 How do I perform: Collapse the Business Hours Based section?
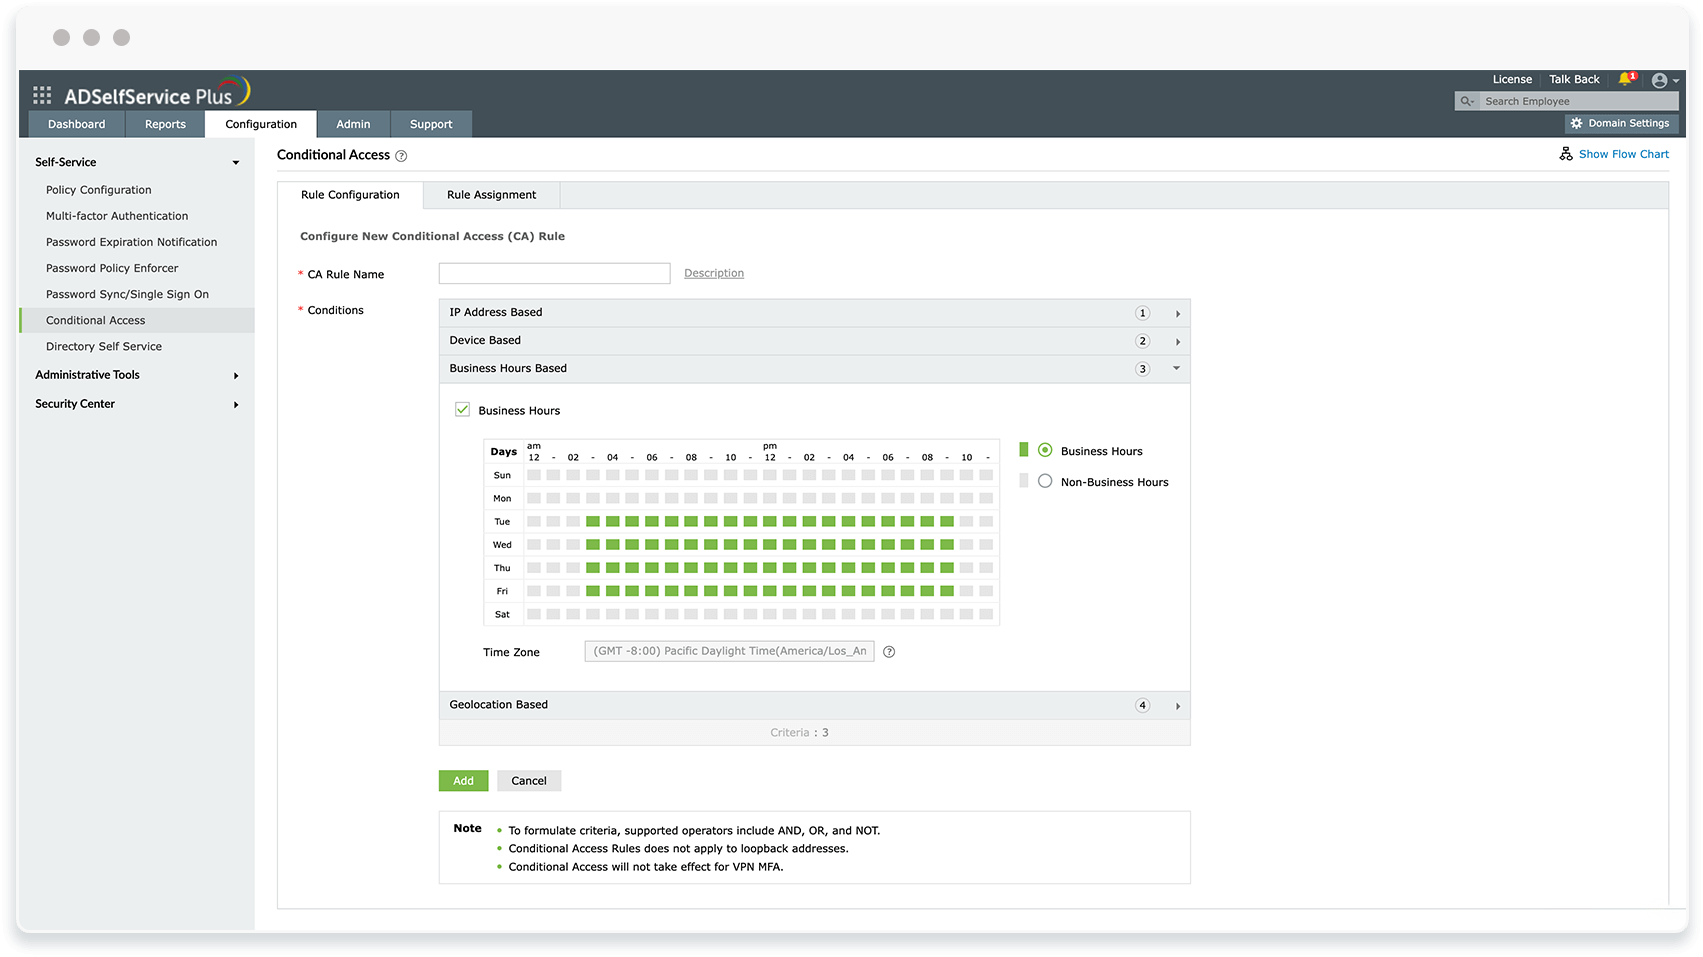(1176, 368)
